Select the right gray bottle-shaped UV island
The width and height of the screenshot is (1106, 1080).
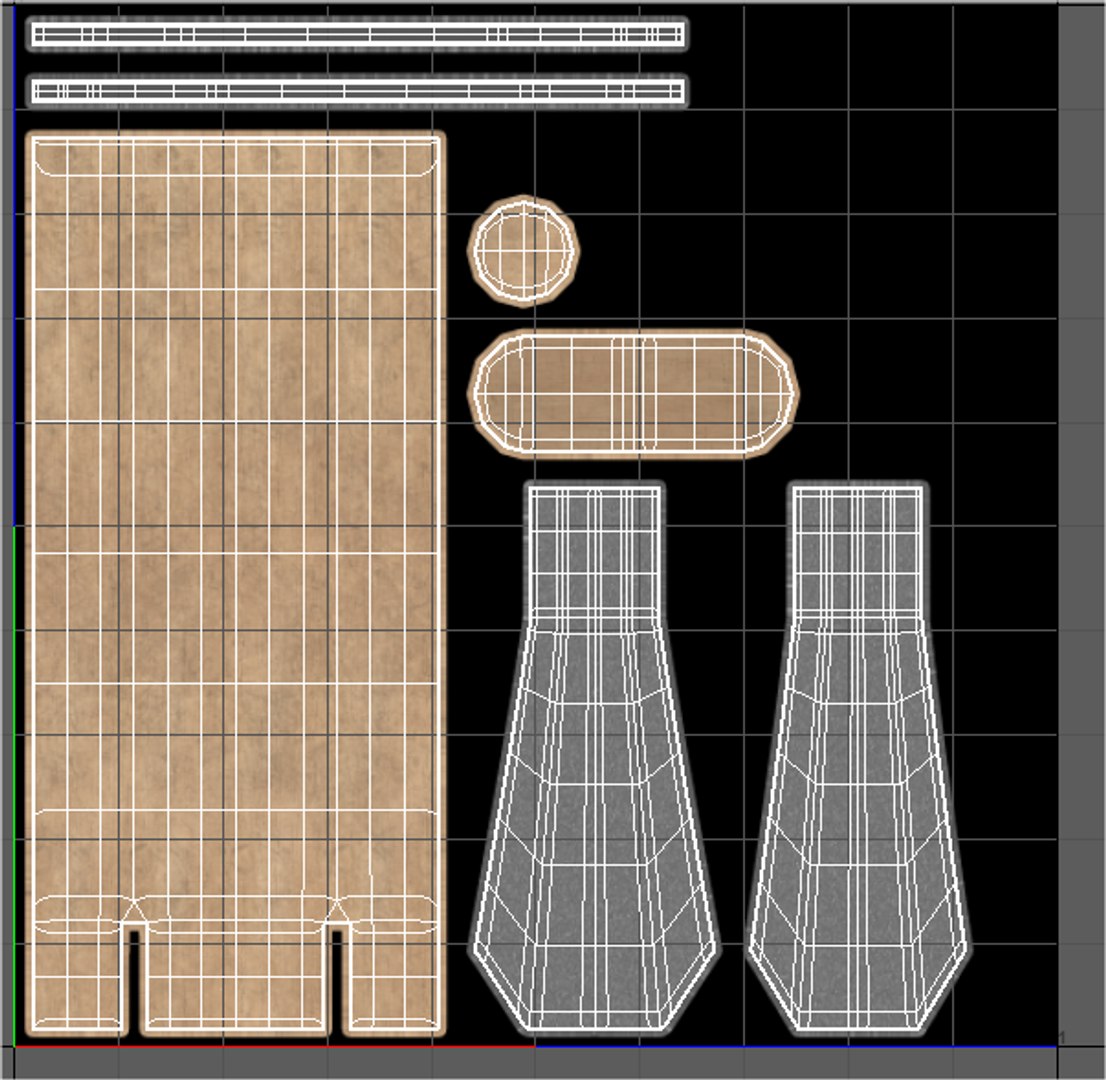point(858,758)
